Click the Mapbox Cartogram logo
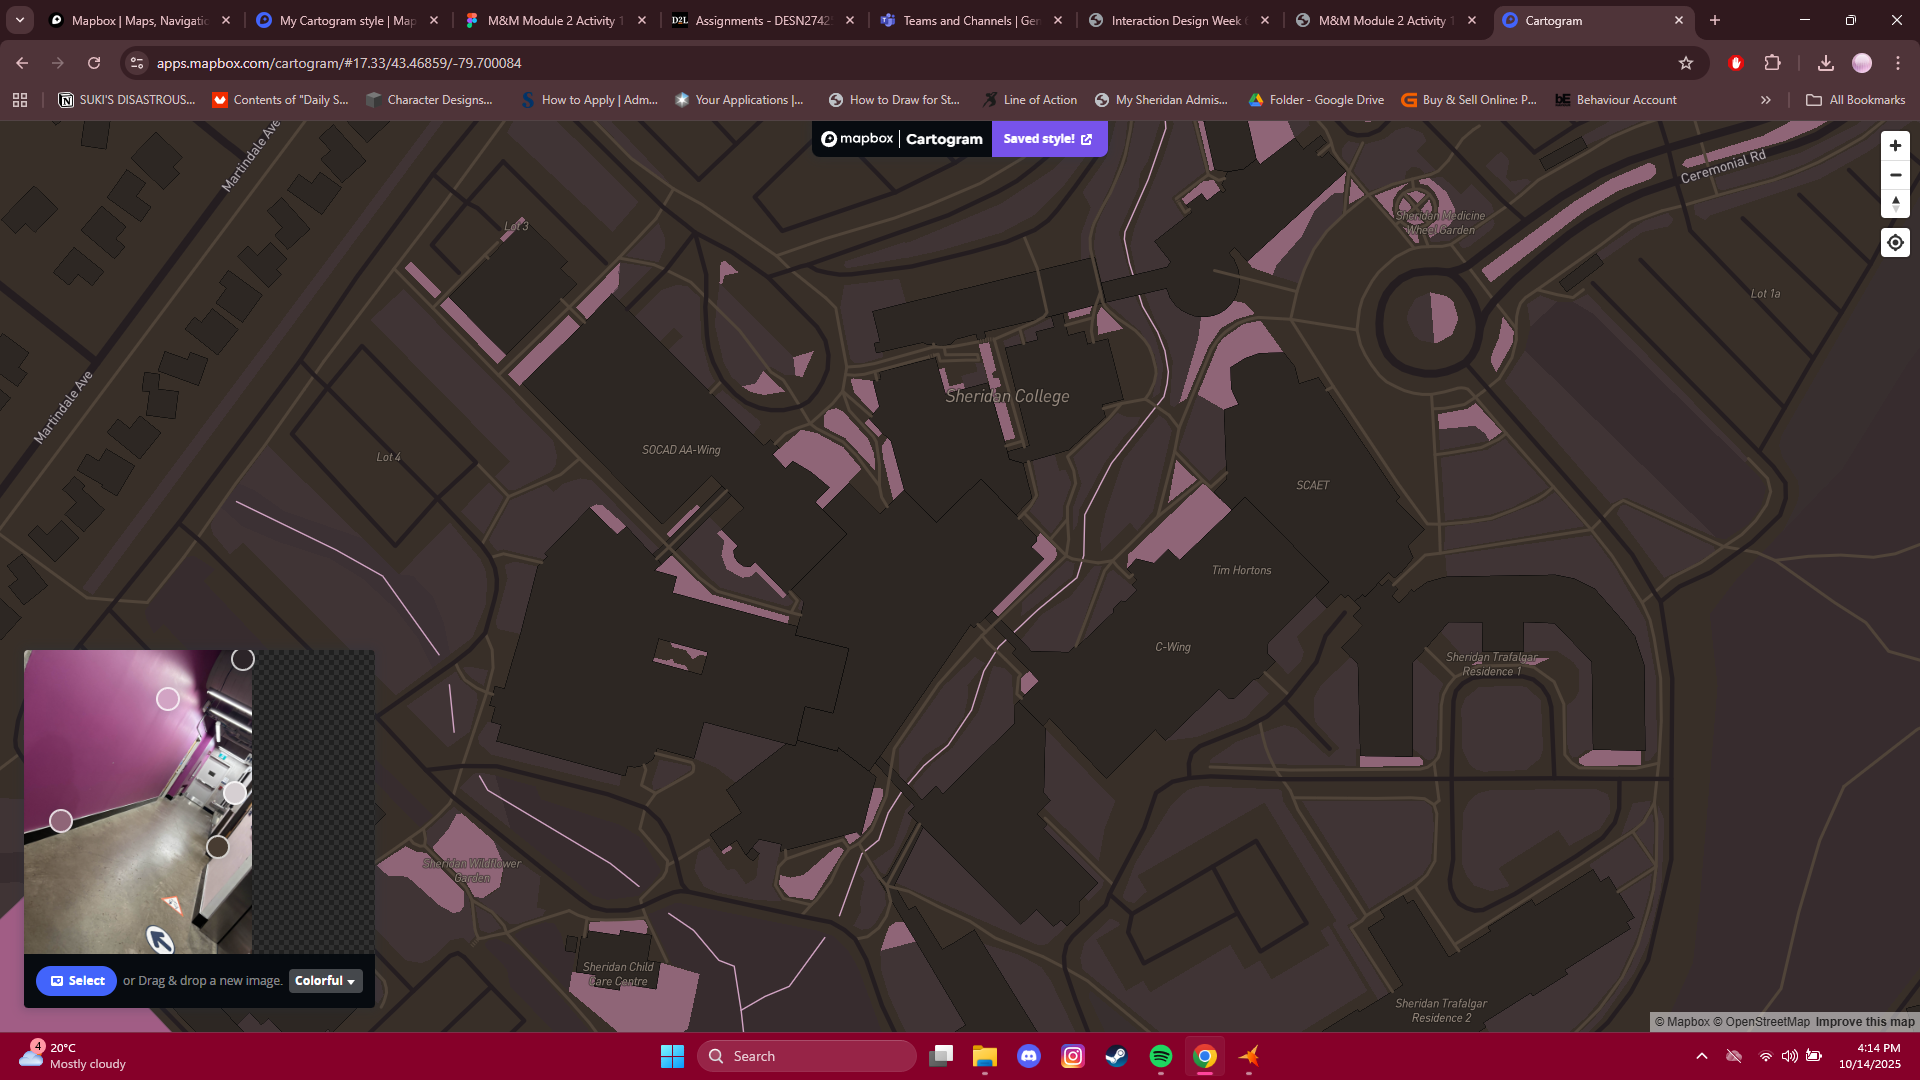 point(899,139)
